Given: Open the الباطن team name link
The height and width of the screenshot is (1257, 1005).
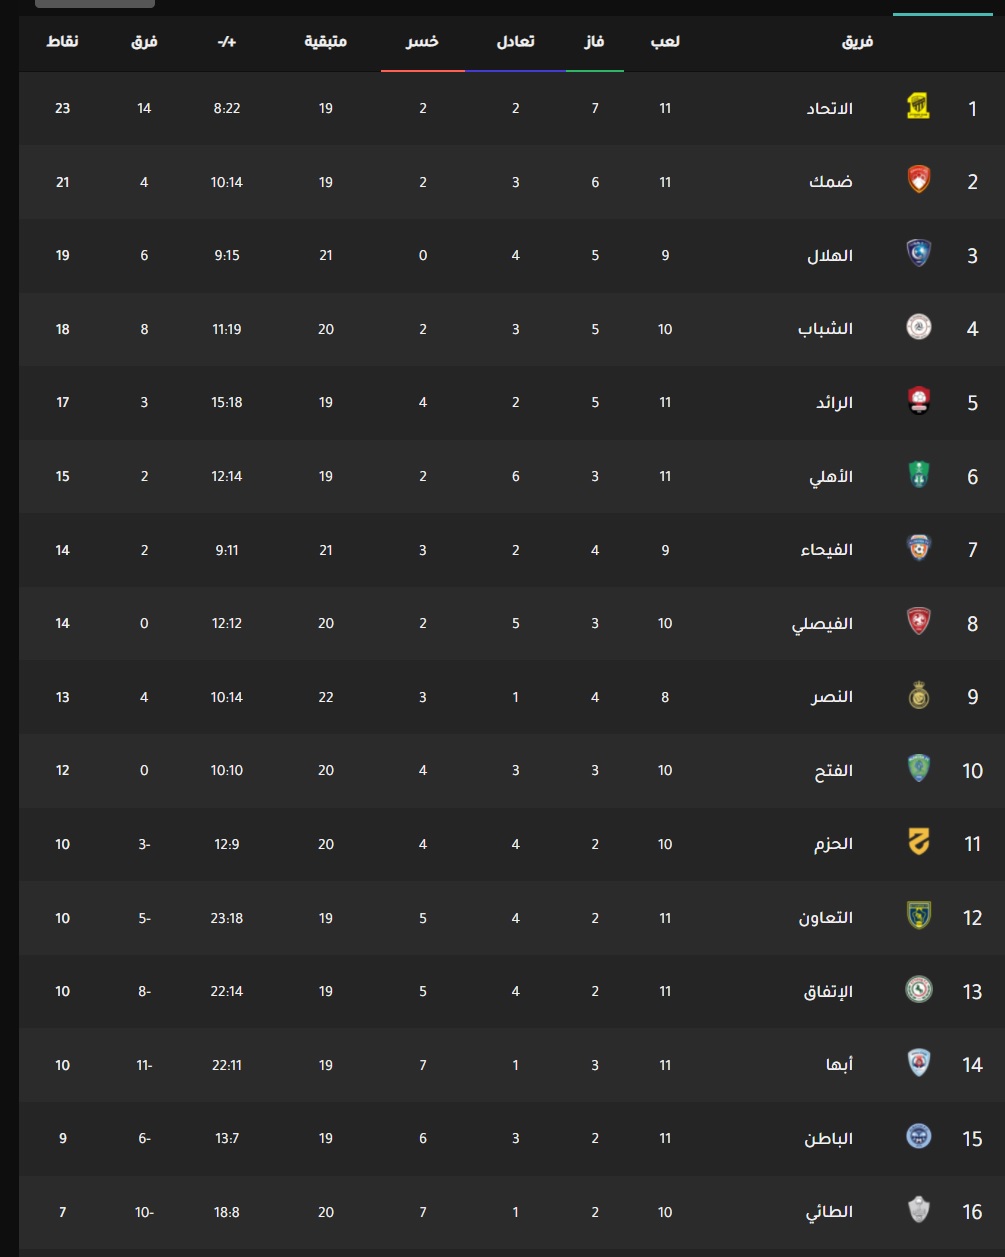Looking at the screenshot, I should [x=829, y=1139].
